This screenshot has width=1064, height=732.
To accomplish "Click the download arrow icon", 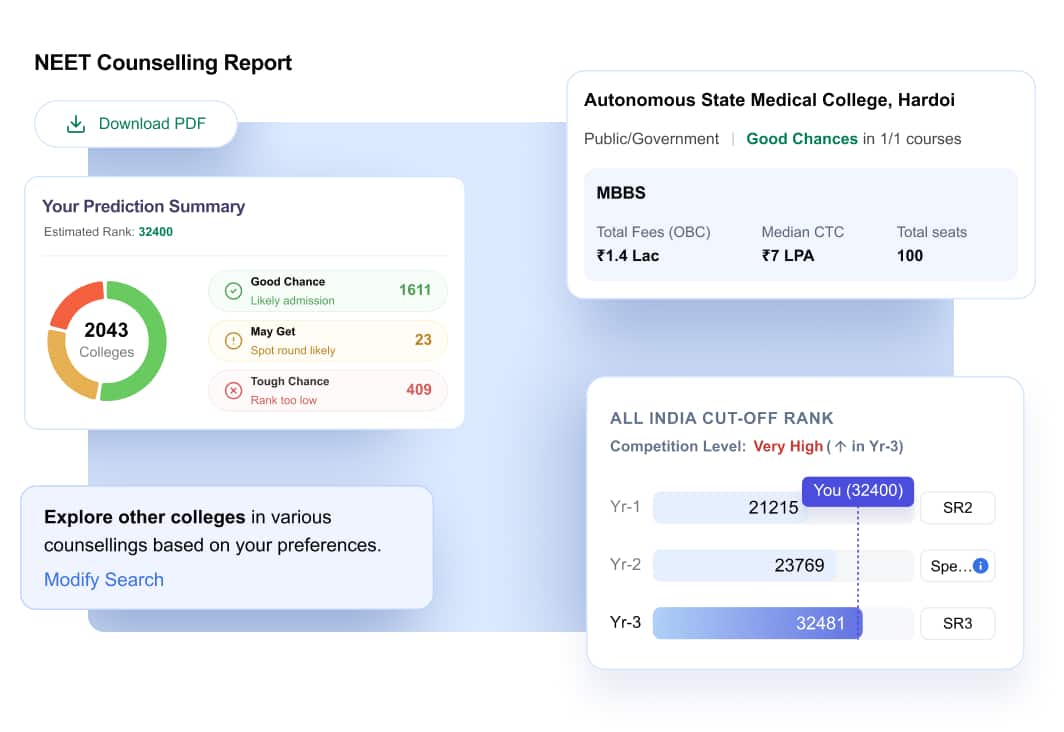I will click(x=76, y=124).
